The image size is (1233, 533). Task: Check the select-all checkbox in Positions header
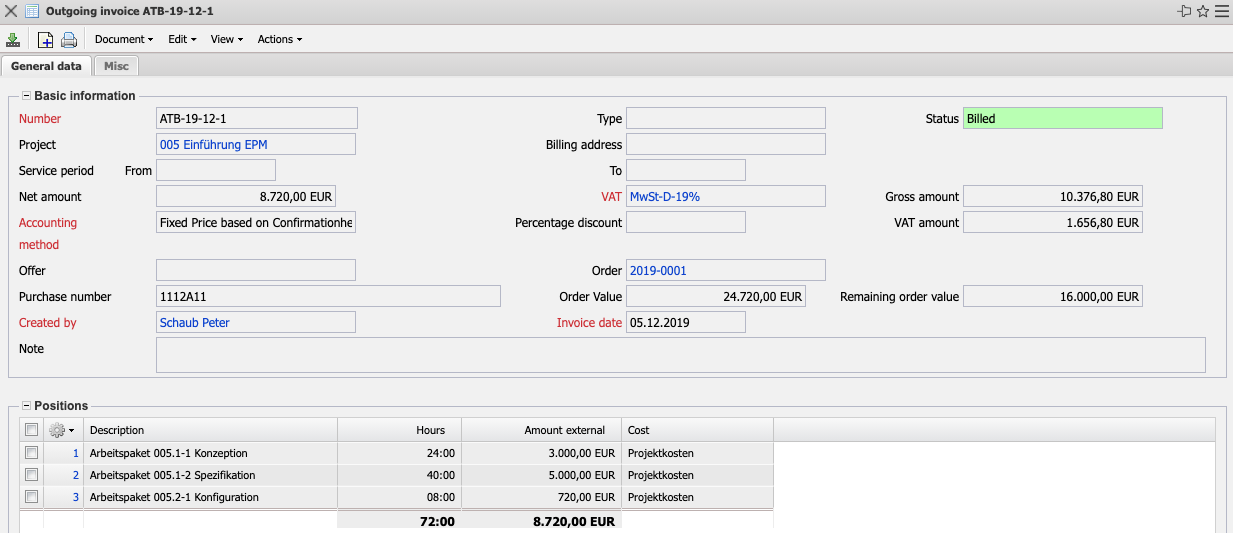pyautogui.click(x=32, y=430)
